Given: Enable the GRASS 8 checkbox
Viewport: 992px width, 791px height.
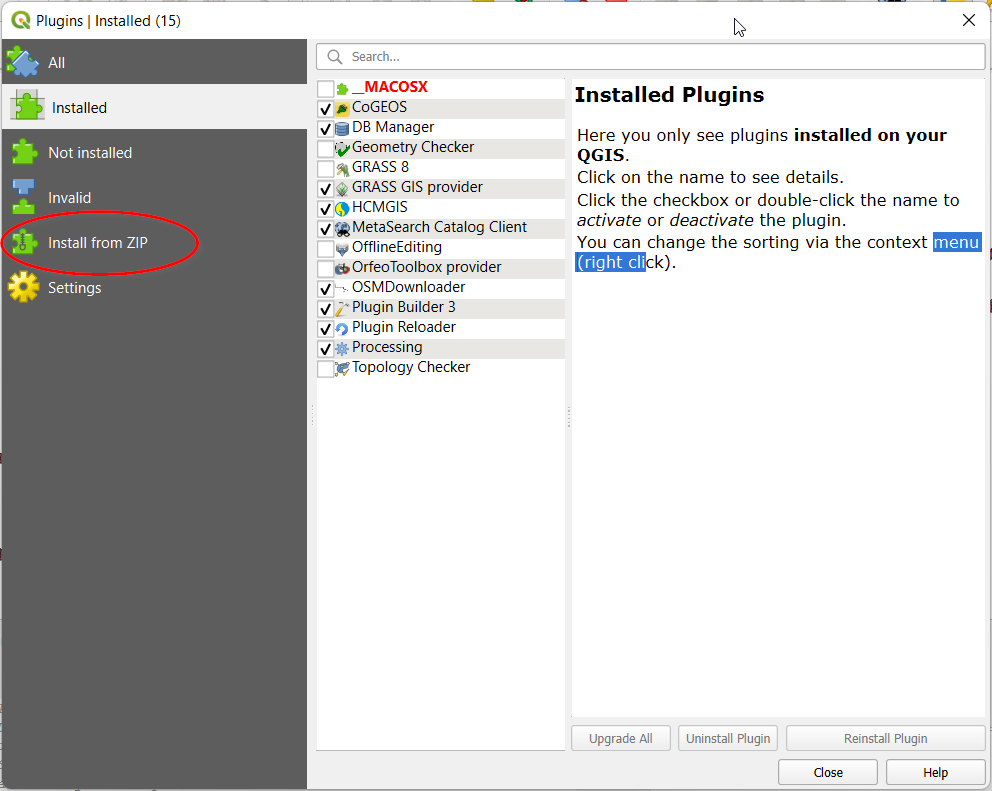Looking at the screenshot, I should point(325,169).
